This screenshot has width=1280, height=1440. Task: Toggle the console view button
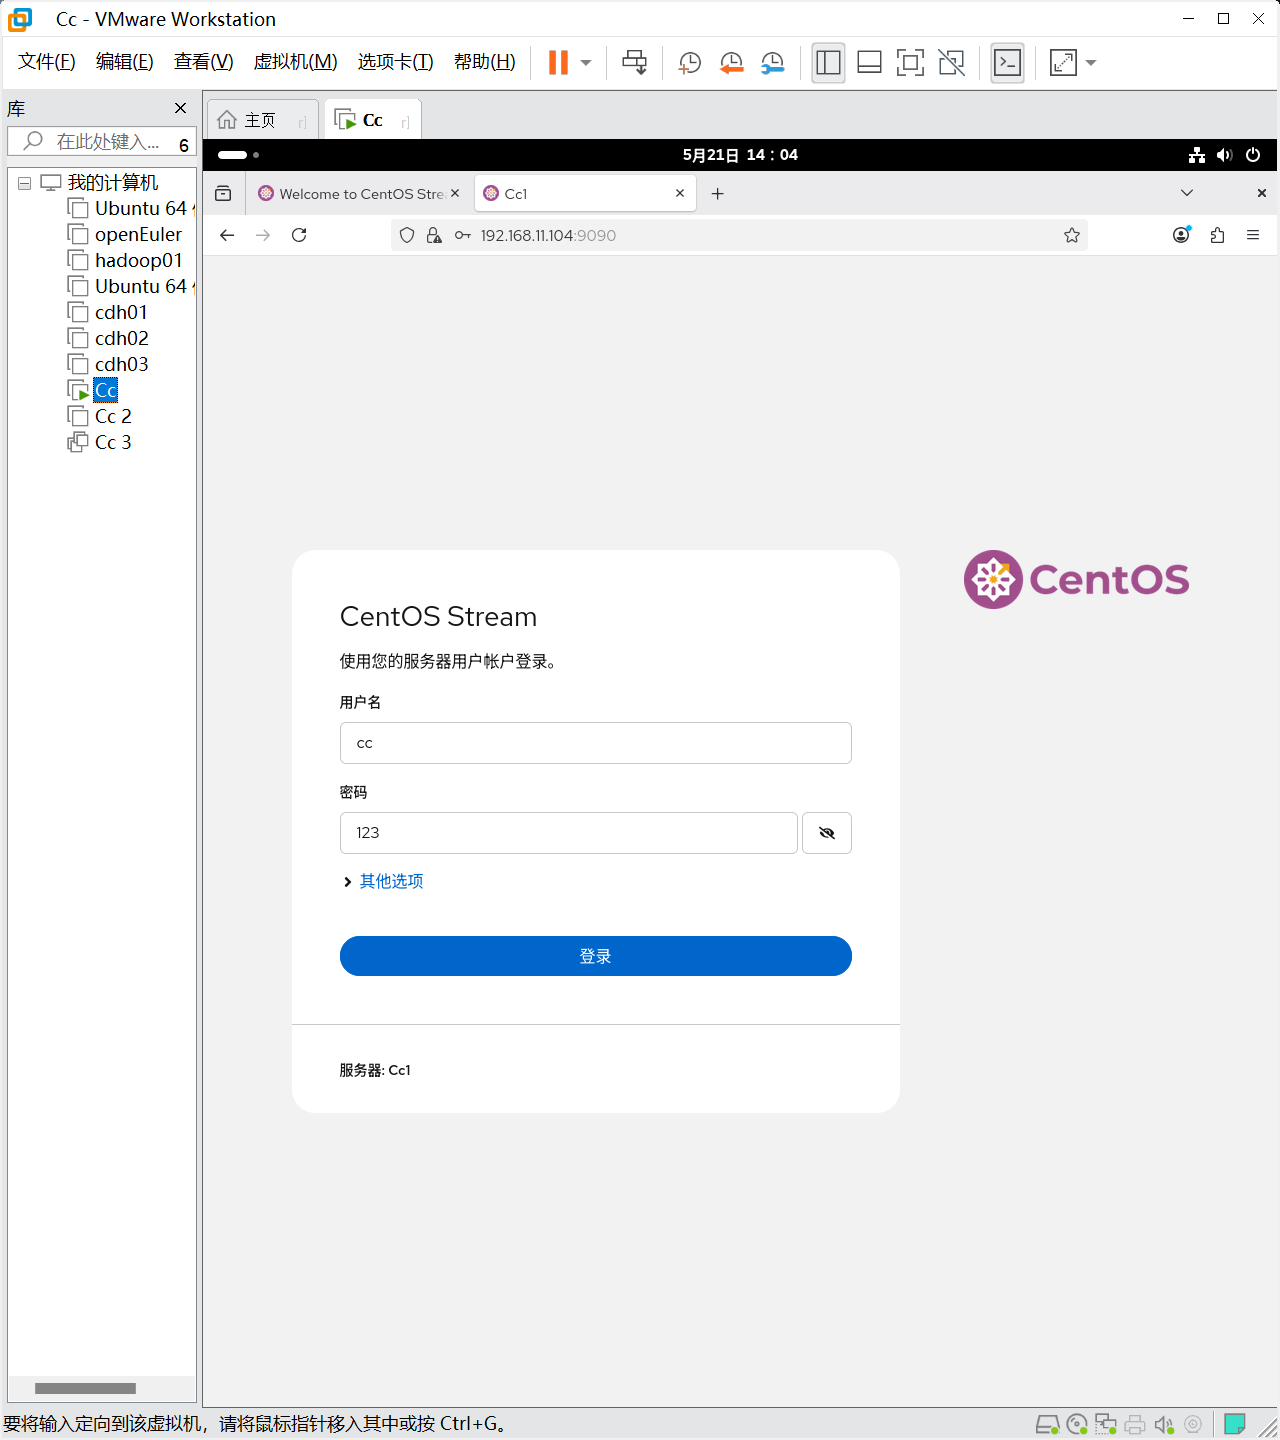[x=1007, y=63]
